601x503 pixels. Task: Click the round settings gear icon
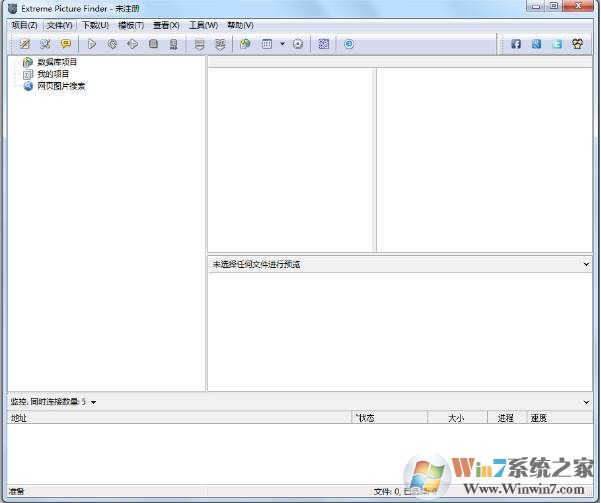tap(298, 44)
